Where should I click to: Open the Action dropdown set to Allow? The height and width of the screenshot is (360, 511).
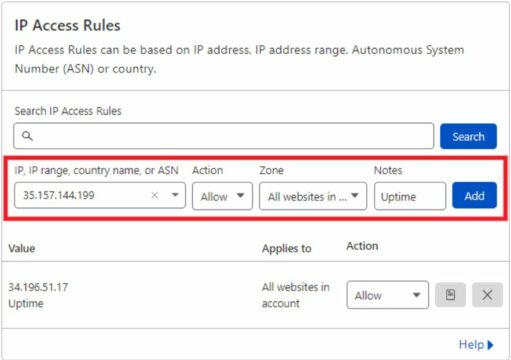tap(222, 196)
